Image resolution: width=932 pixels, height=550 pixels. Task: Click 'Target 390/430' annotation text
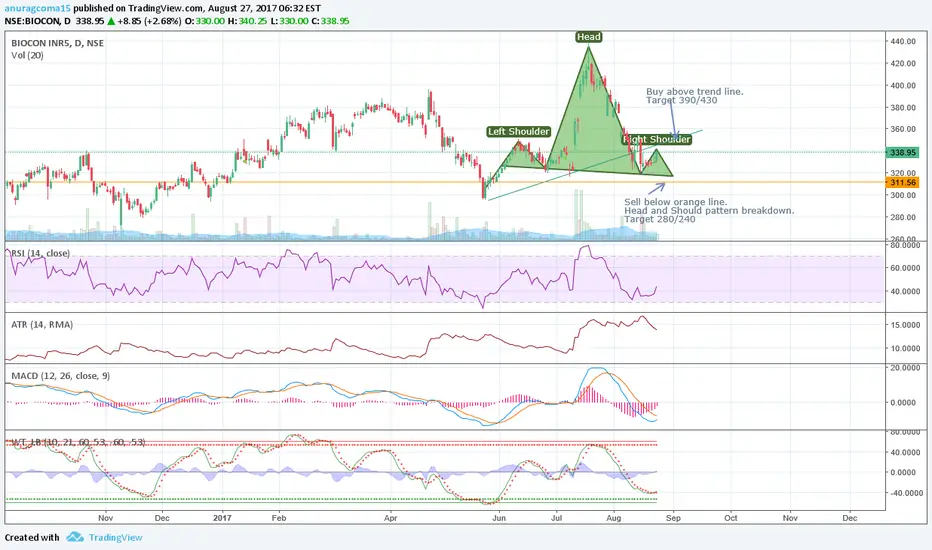[681, 100]
